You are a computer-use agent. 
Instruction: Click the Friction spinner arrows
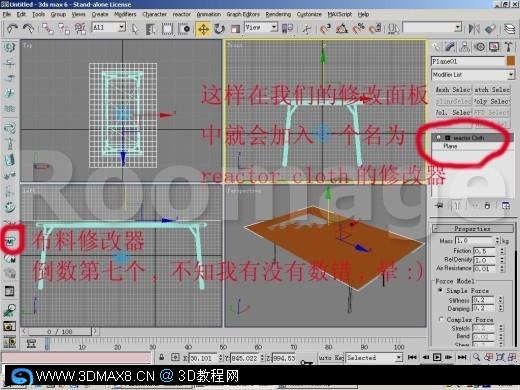tap(502, 251)
